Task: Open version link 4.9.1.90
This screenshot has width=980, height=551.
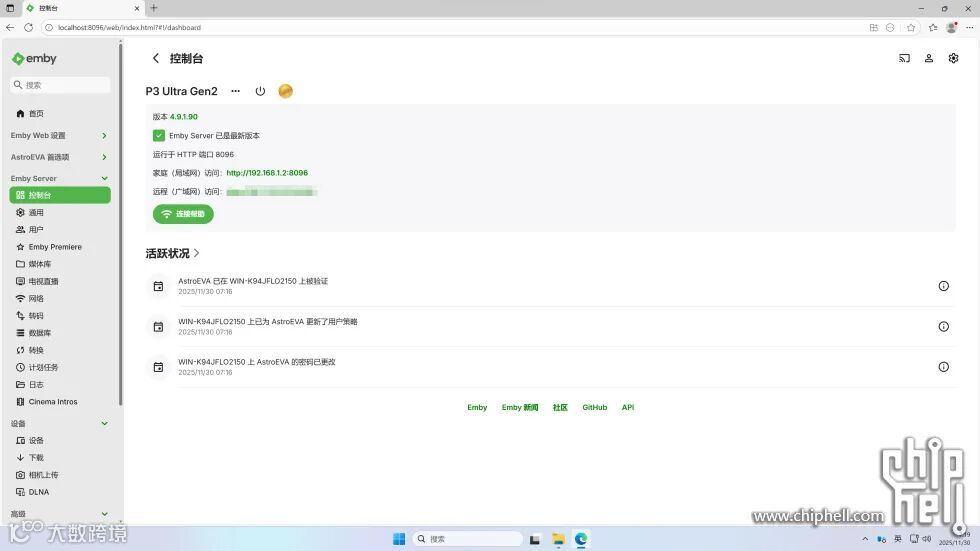Action: click(x=184, y=117)
